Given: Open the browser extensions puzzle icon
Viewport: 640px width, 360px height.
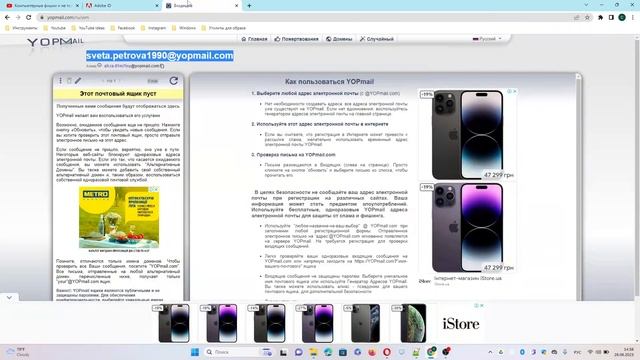Looking at the screenshot, I should pos(600,18).
